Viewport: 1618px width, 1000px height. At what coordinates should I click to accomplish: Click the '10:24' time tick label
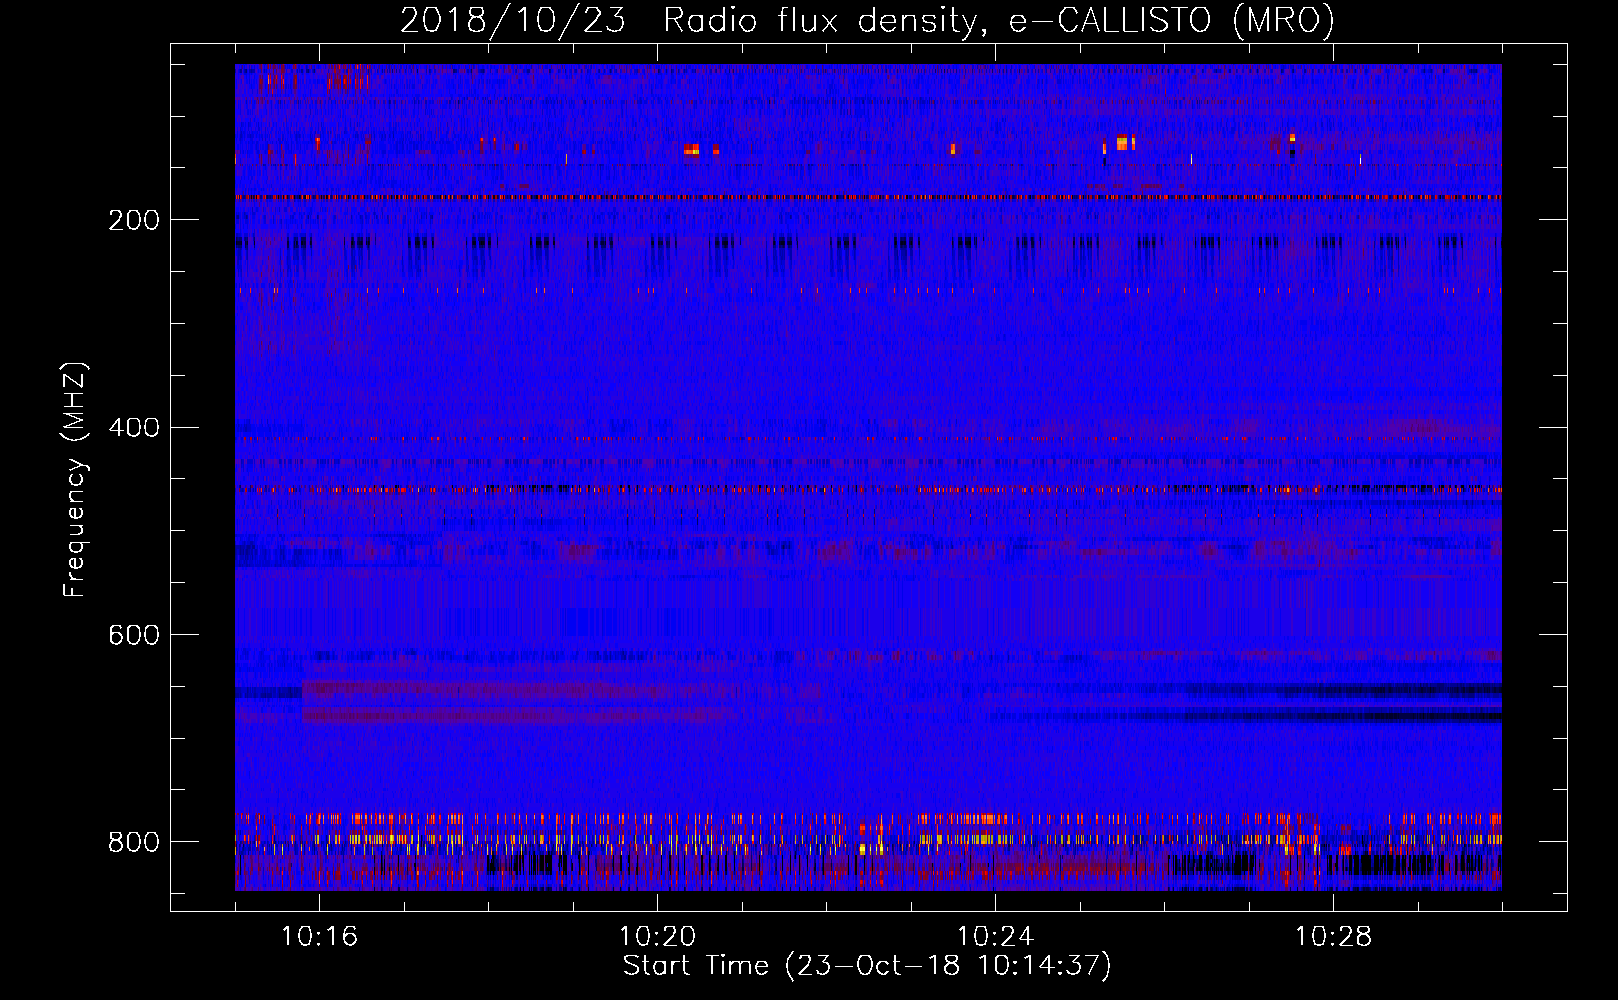click(995, 936)
